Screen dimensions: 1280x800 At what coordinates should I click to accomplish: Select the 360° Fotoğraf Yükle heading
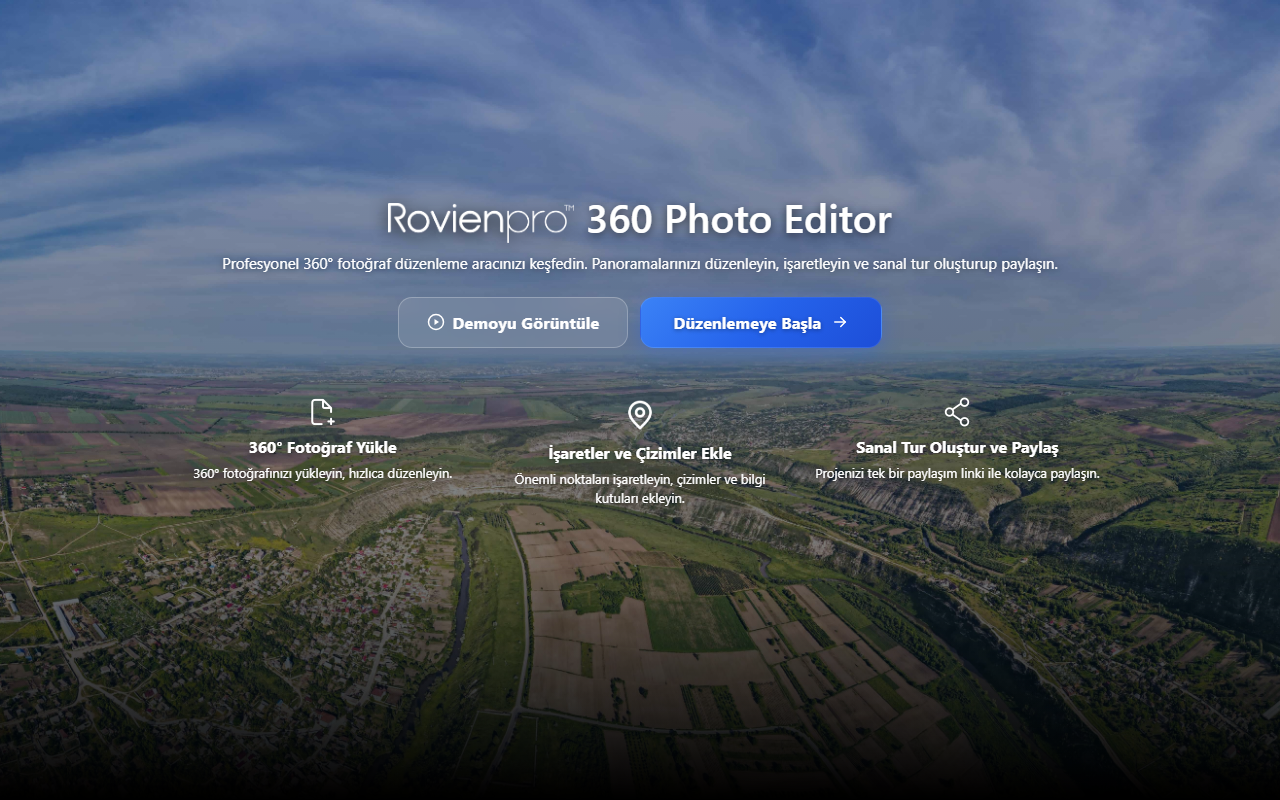[x=323, y=447]
